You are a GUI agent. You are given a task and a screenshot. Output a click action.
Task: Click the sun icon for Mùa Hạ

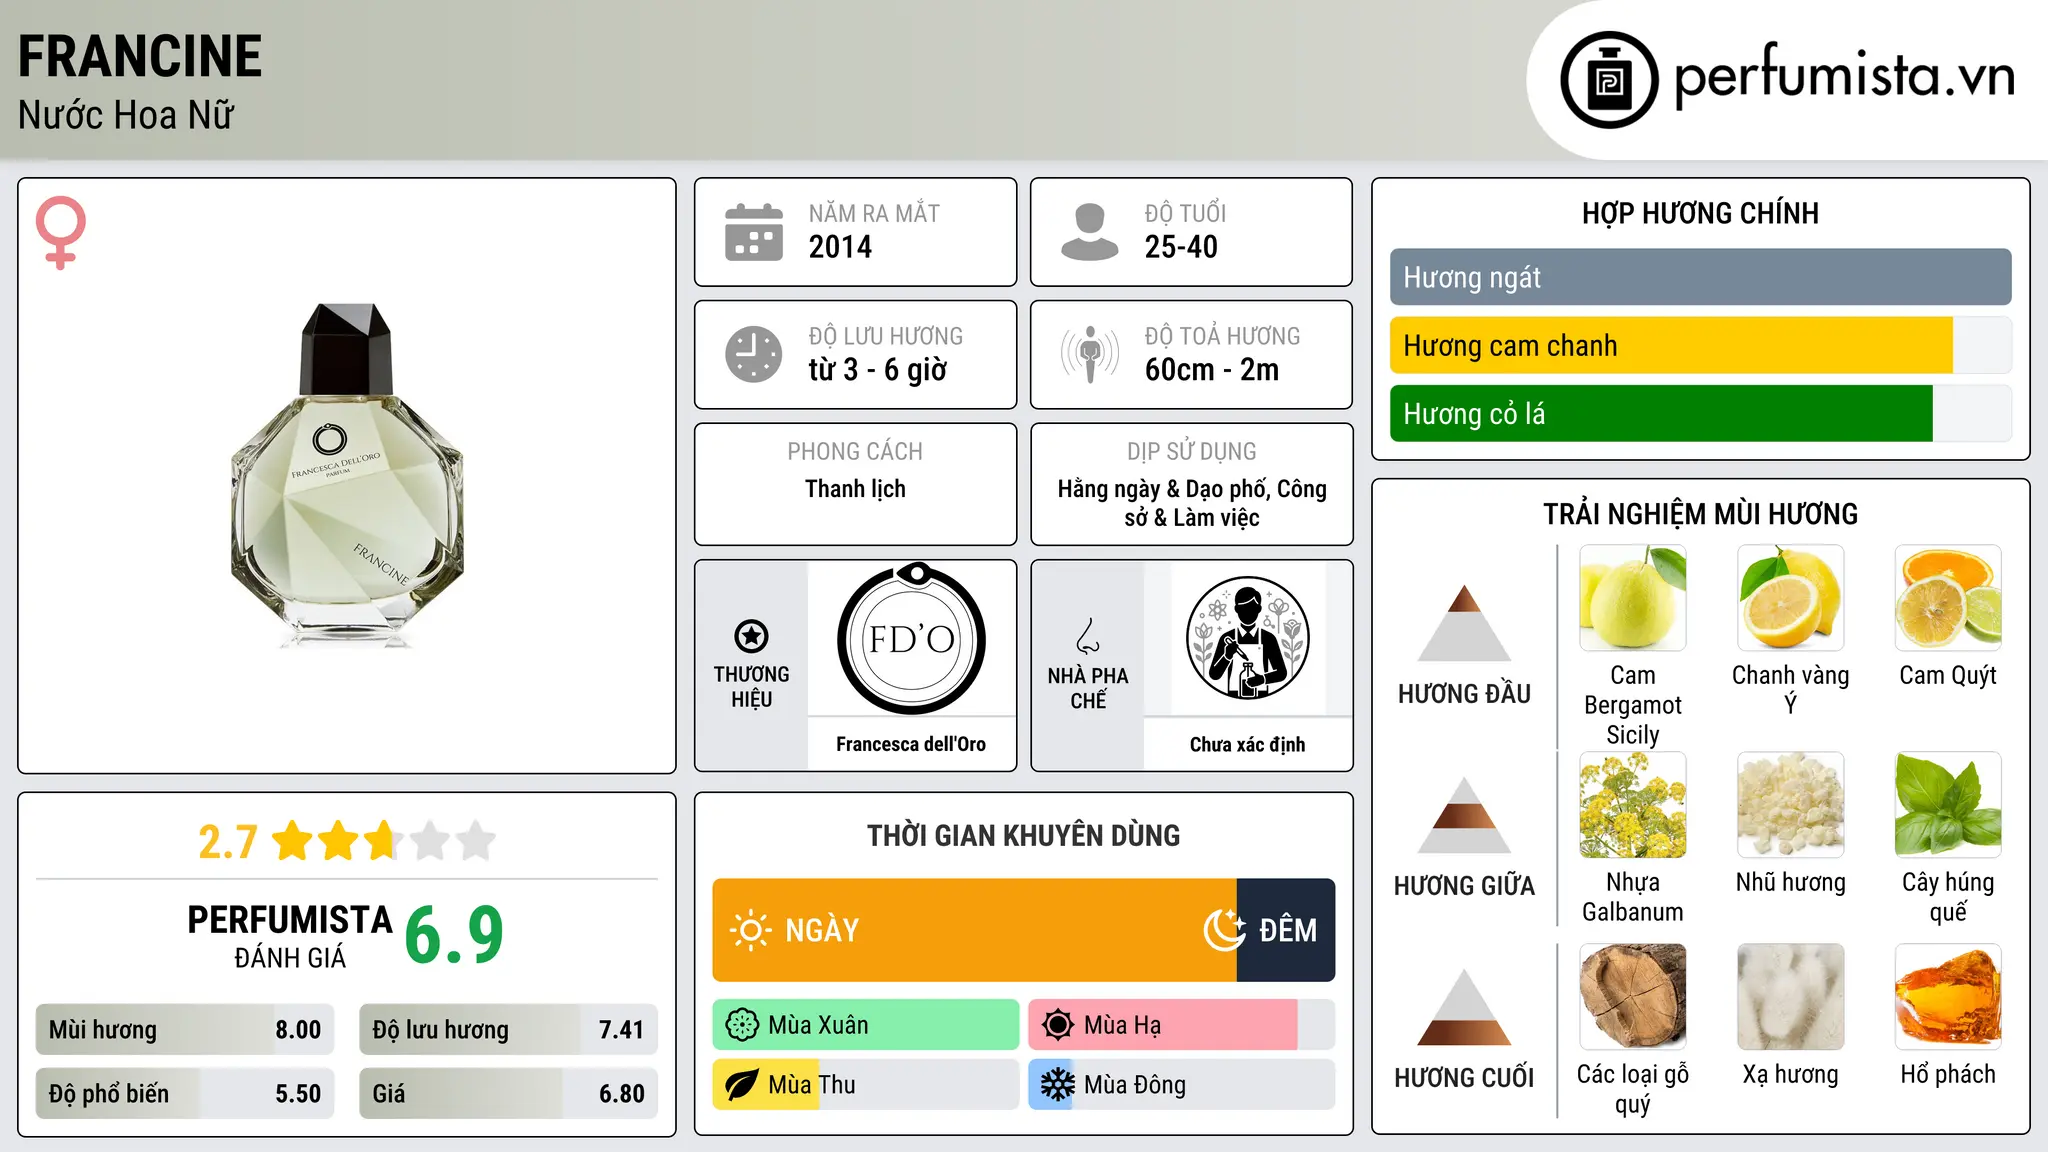coord(1058,1025)
